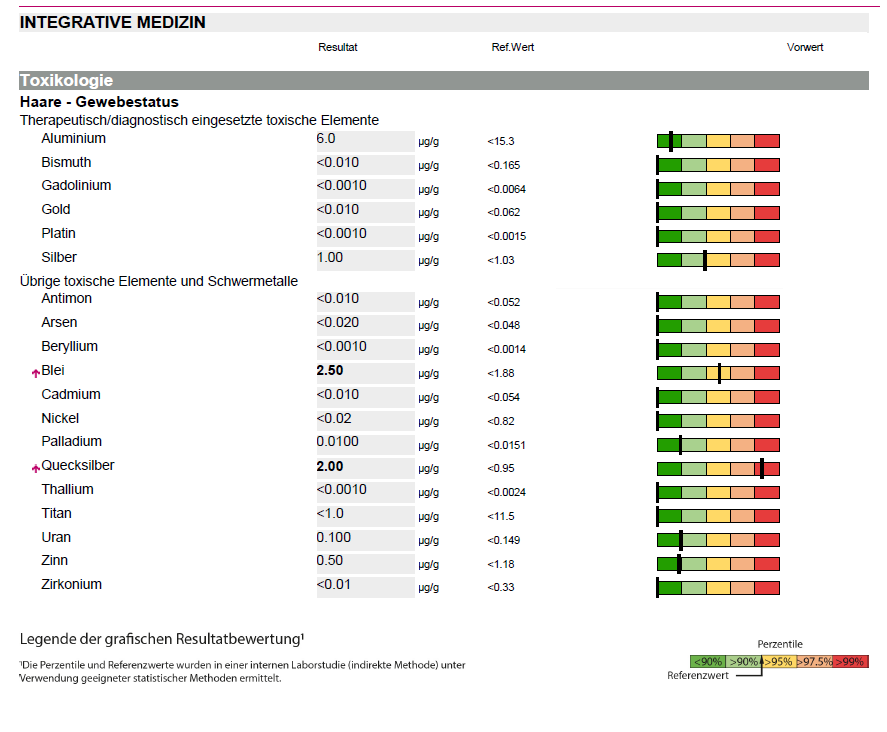Click the Uran reference value <0.149
This screenshot has height=732, width=887.
point(506,540)
